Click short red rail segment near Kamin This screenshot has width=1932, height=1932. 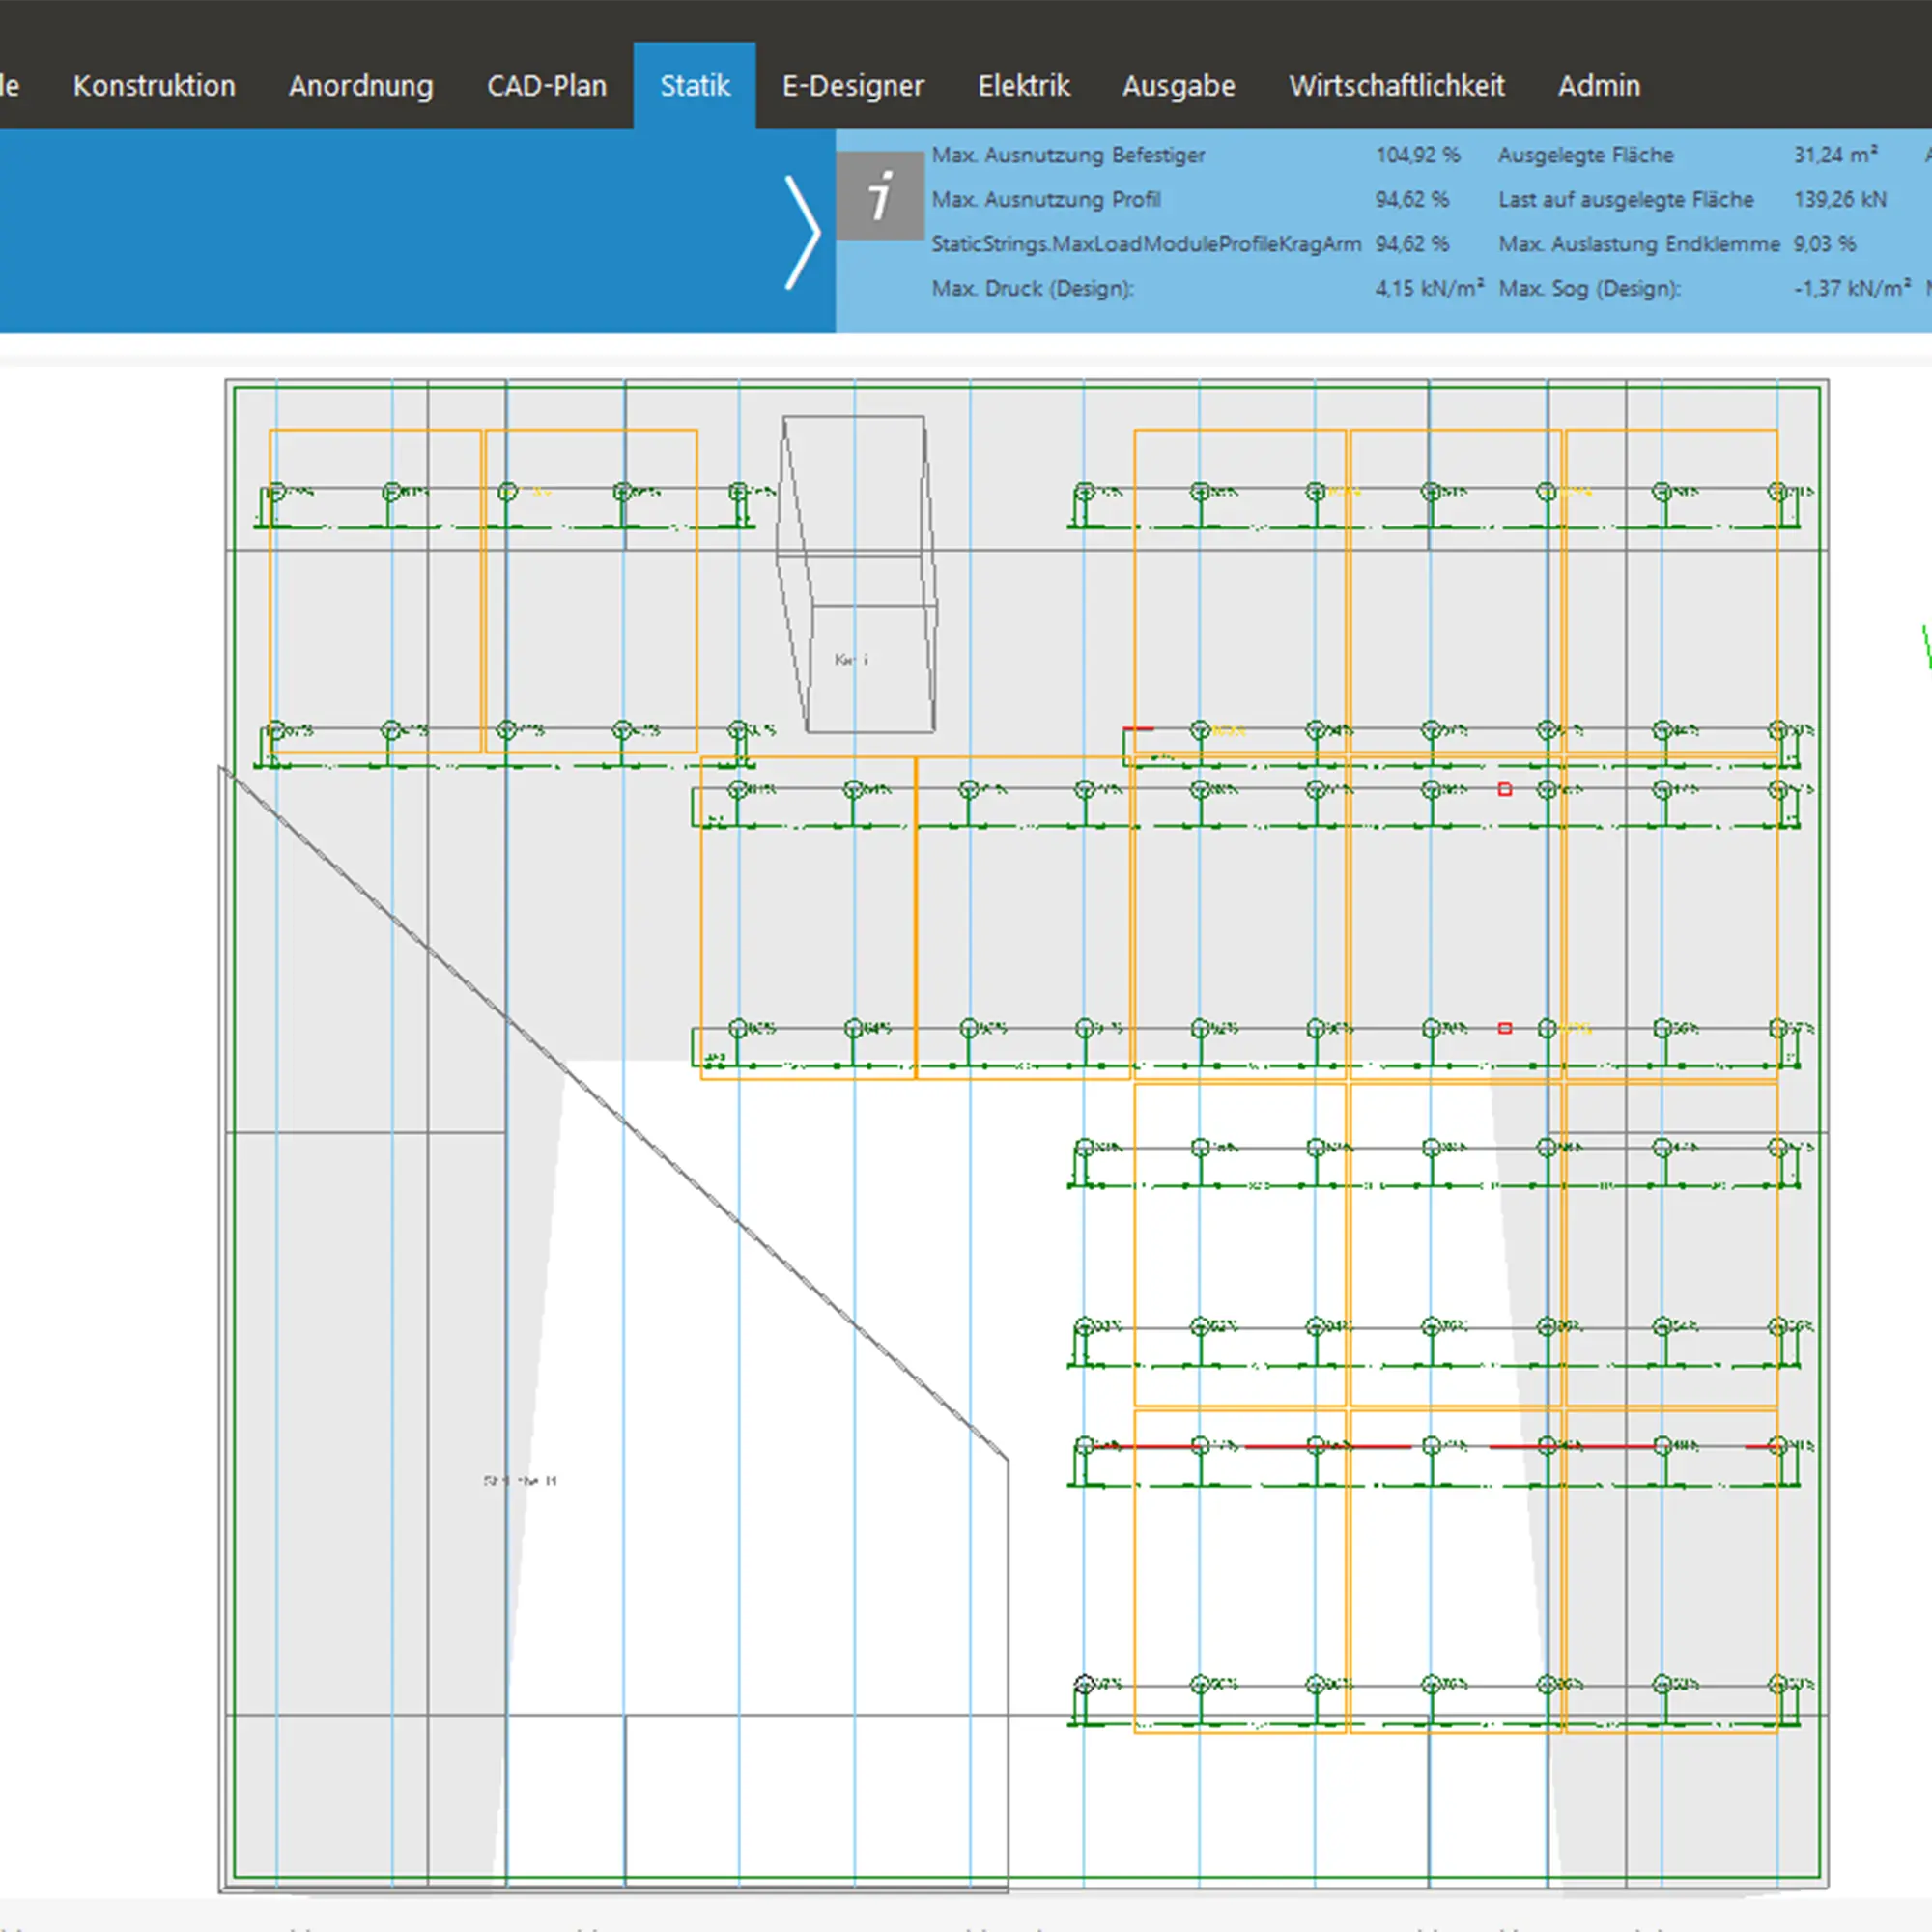(1138, 729)
